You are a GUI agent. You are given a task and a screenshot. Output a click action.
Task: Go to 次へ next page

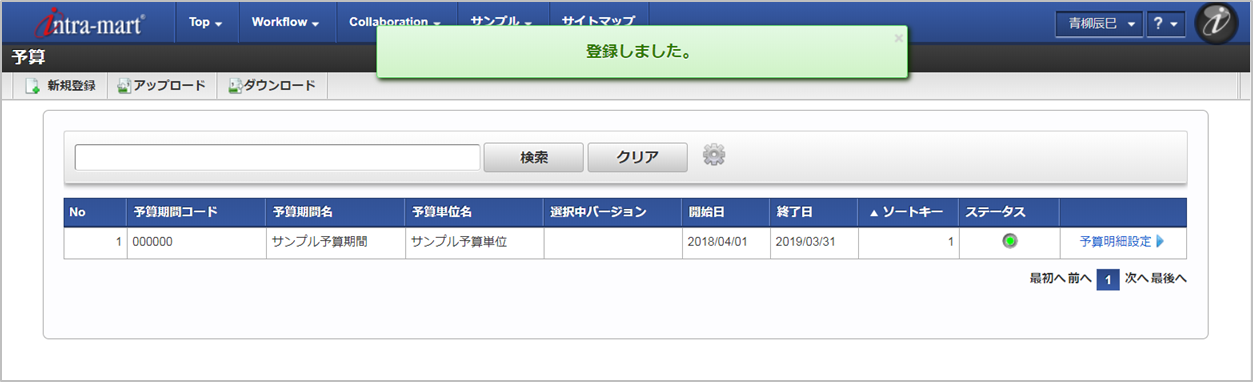(x=1136, y=279)
